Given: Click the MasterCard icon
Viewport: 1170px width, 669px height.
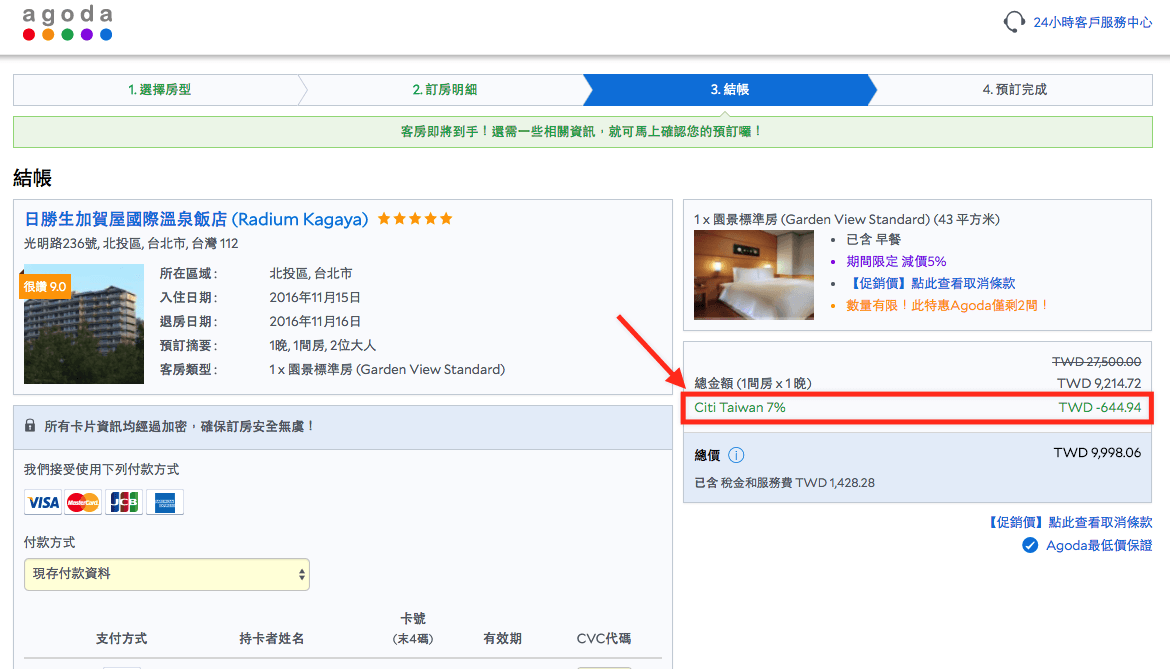Looking at the screenshot, I should tap(83, 503).
